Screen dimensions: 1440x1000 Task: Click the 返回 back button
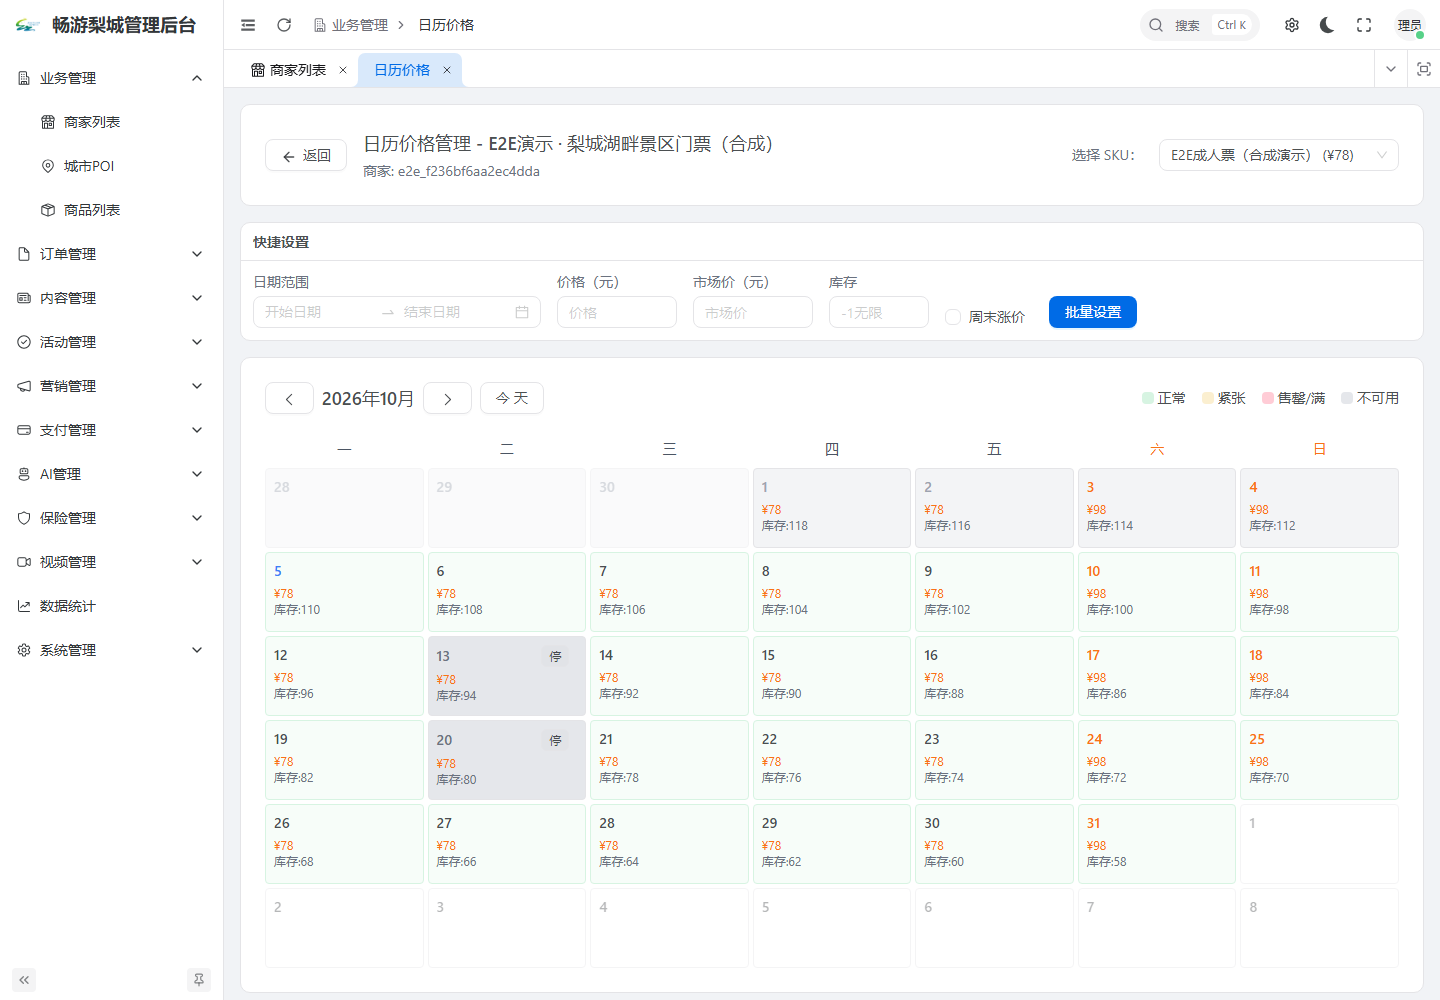306,155
